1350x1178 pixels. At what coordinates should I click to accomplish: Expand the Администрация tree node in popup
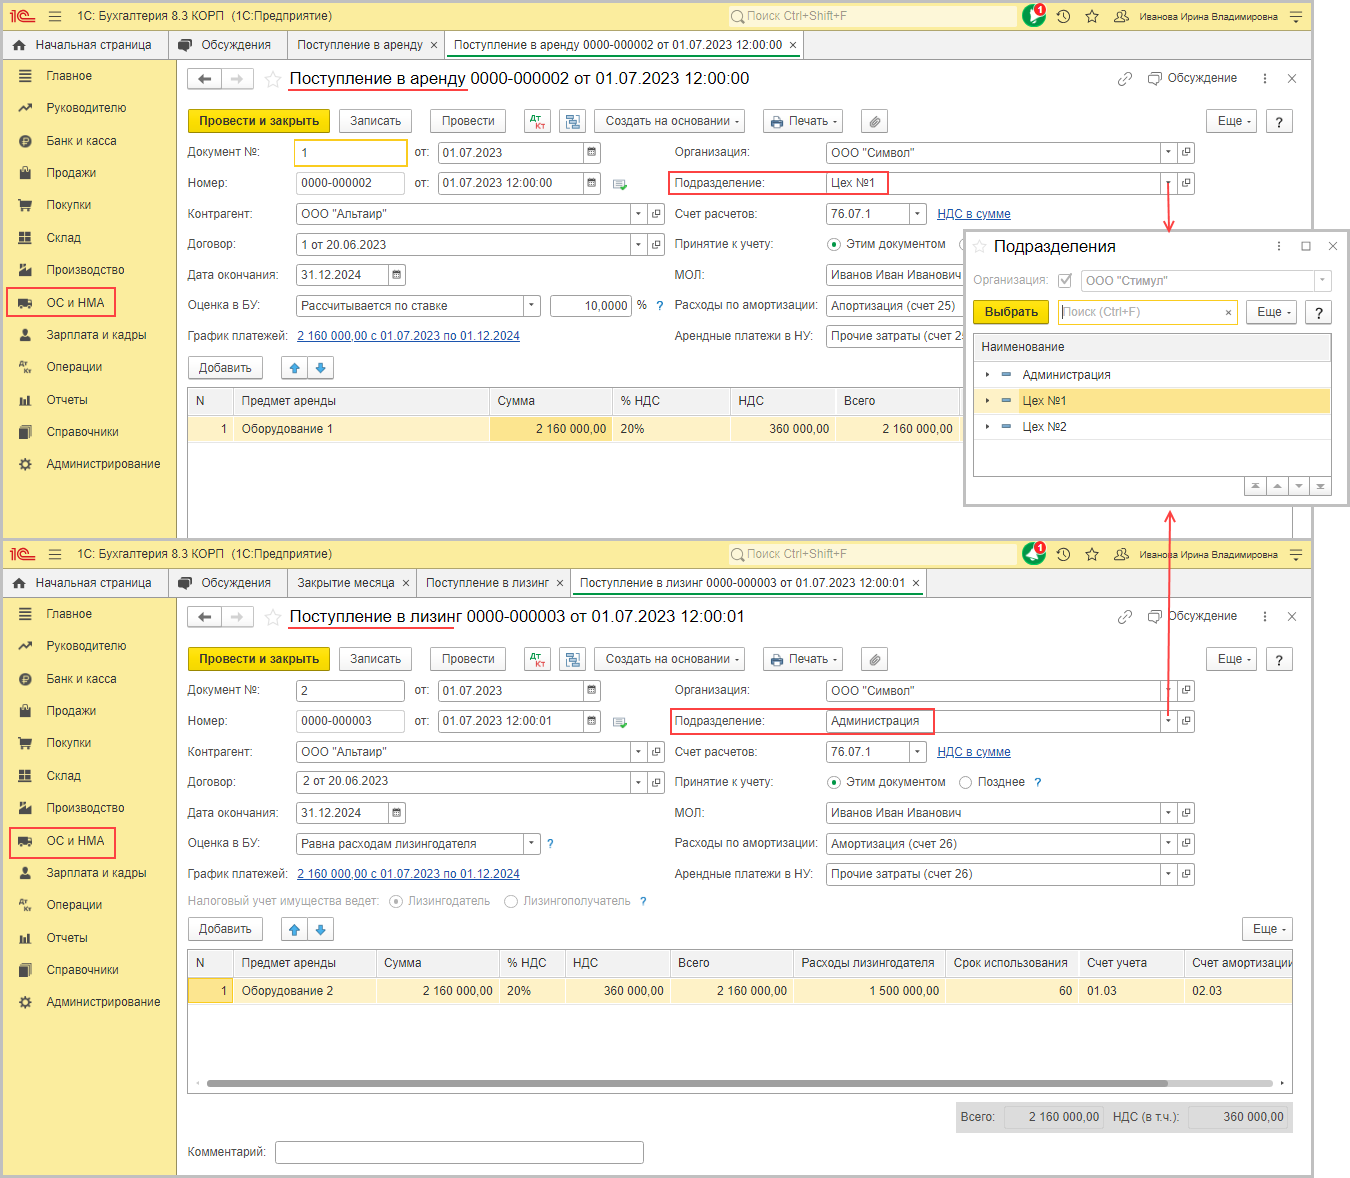(987, 375)
